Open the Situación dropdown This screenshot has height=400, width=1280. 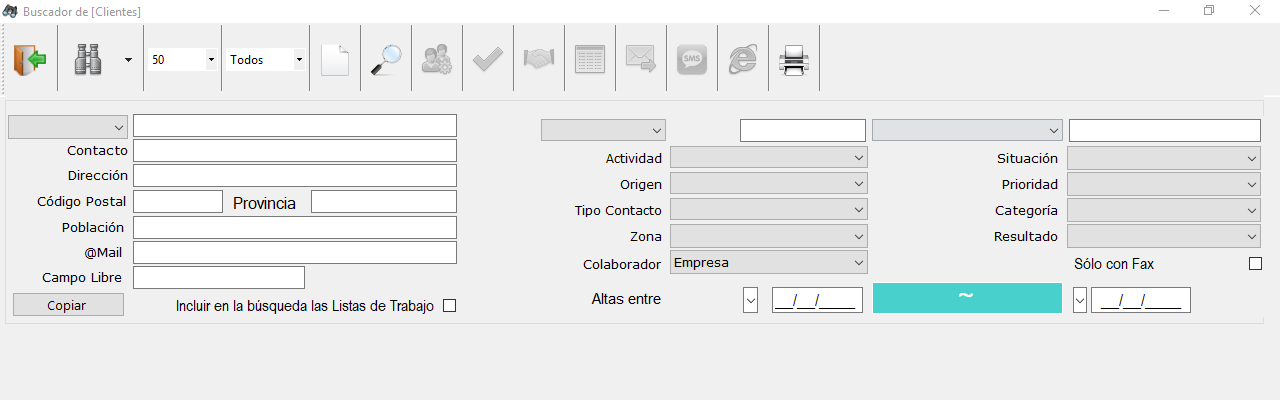(1164, 158)
